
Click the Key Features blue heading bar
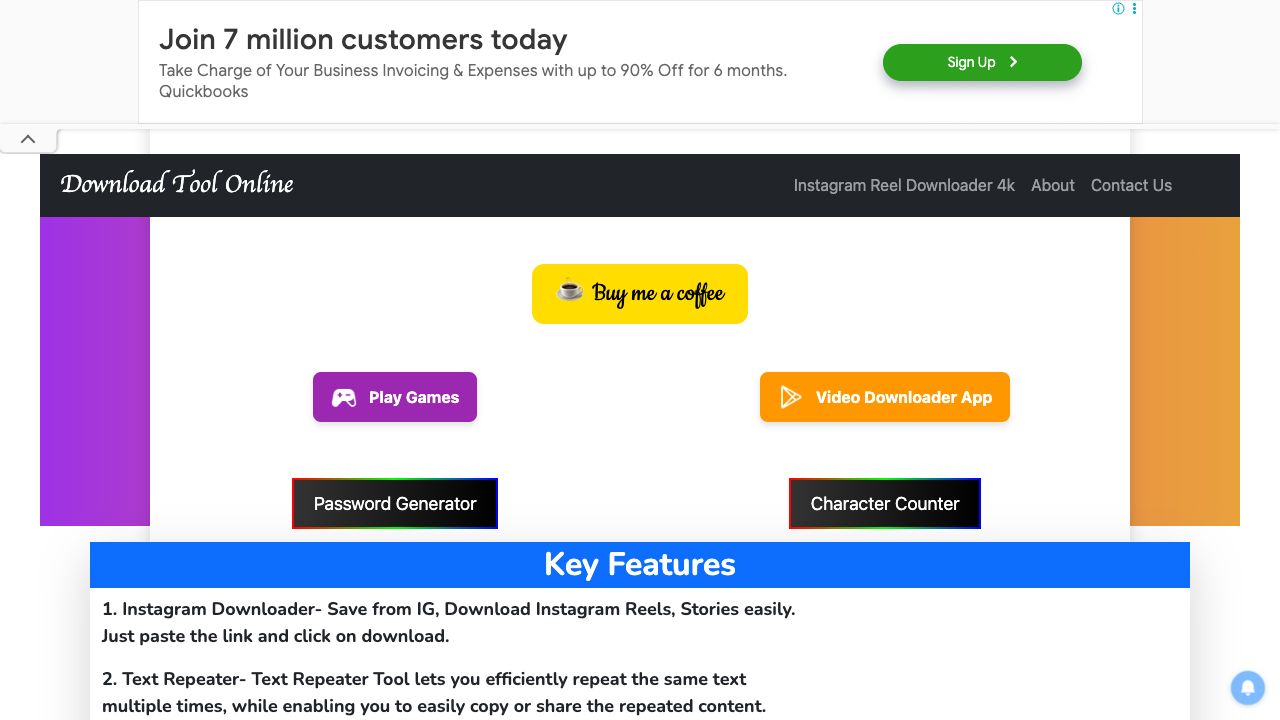(640, 565)
